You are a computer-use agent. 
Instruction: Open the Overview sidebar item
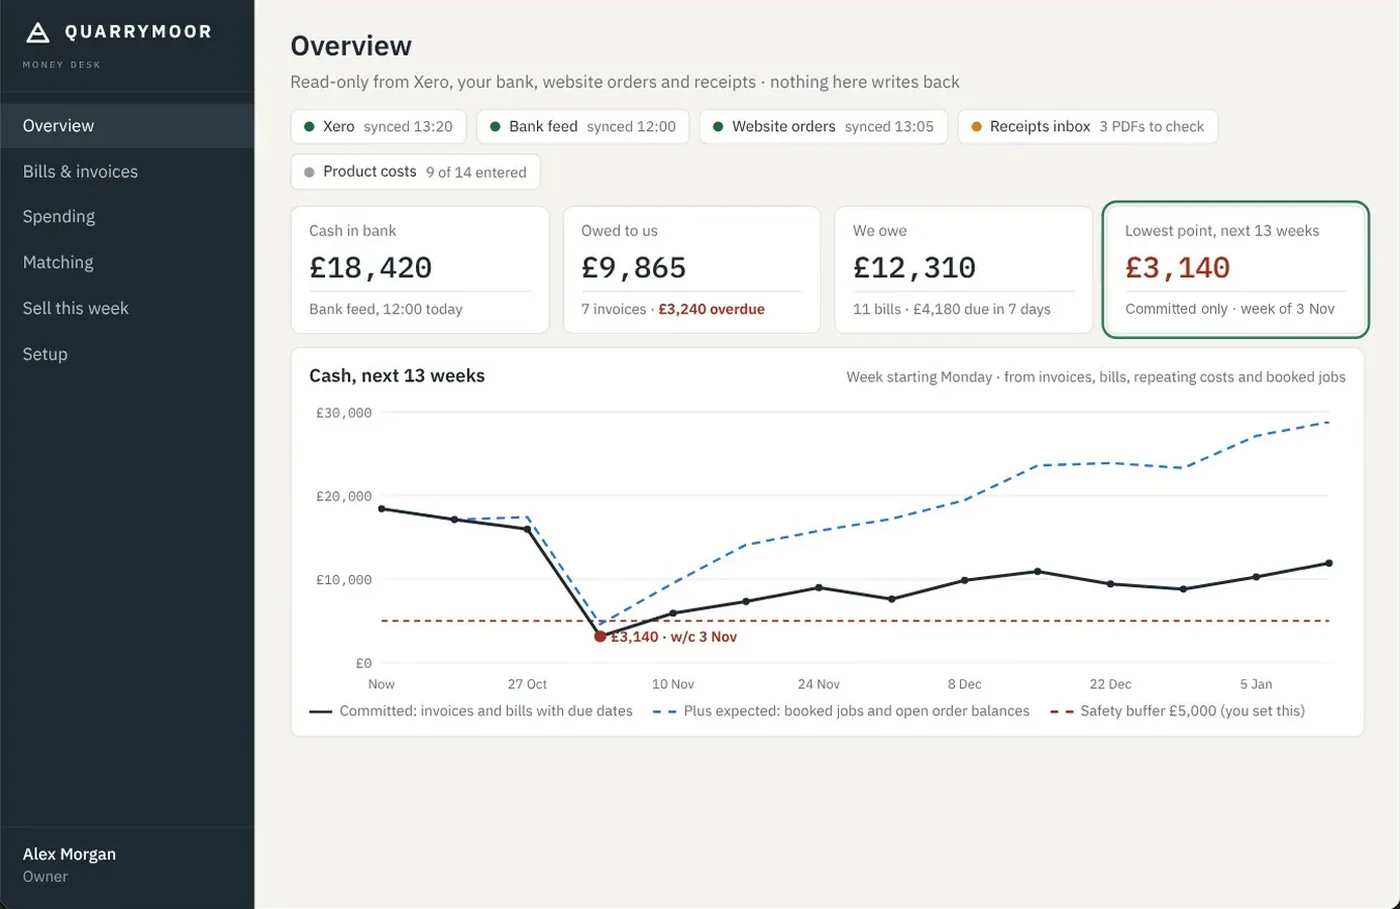[127, 126]
